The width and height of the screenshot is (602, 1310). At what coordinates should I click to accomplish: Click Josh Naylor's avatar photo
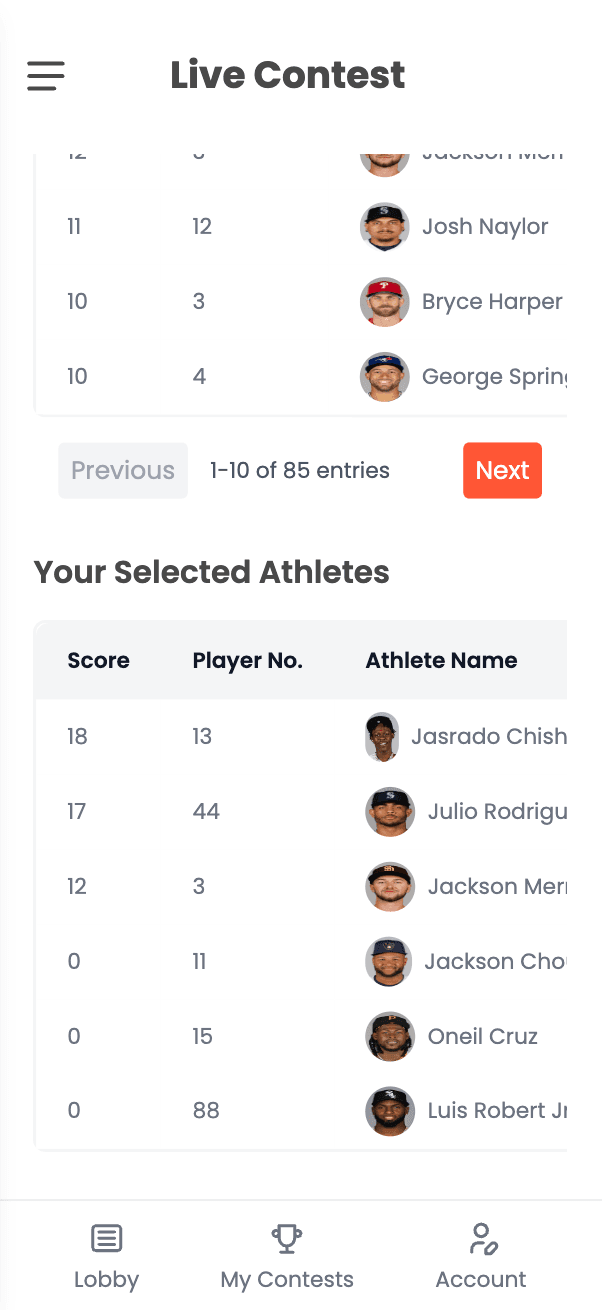(x=384, y=226)
